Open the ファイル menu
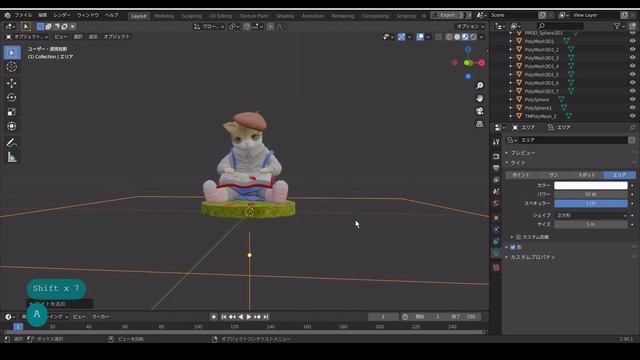 tap(23, 15)
